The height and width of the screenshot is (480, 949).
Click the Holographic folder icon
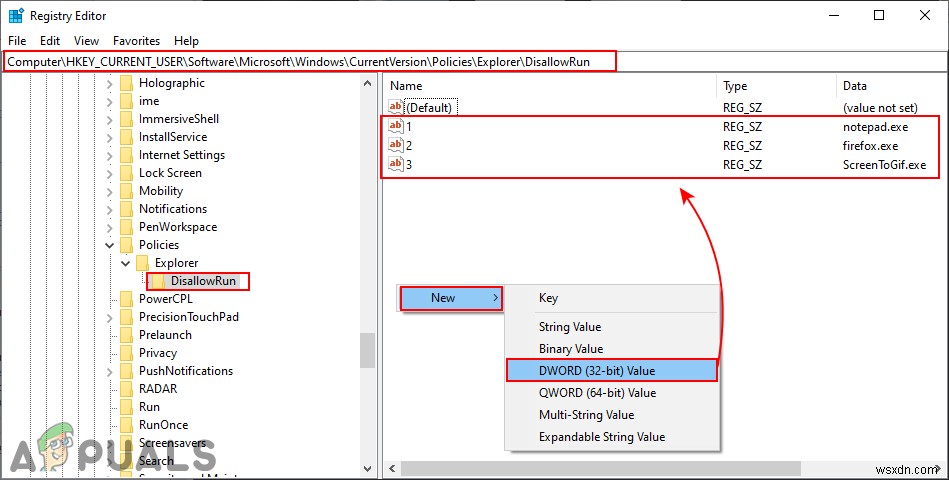coord(126,83)
